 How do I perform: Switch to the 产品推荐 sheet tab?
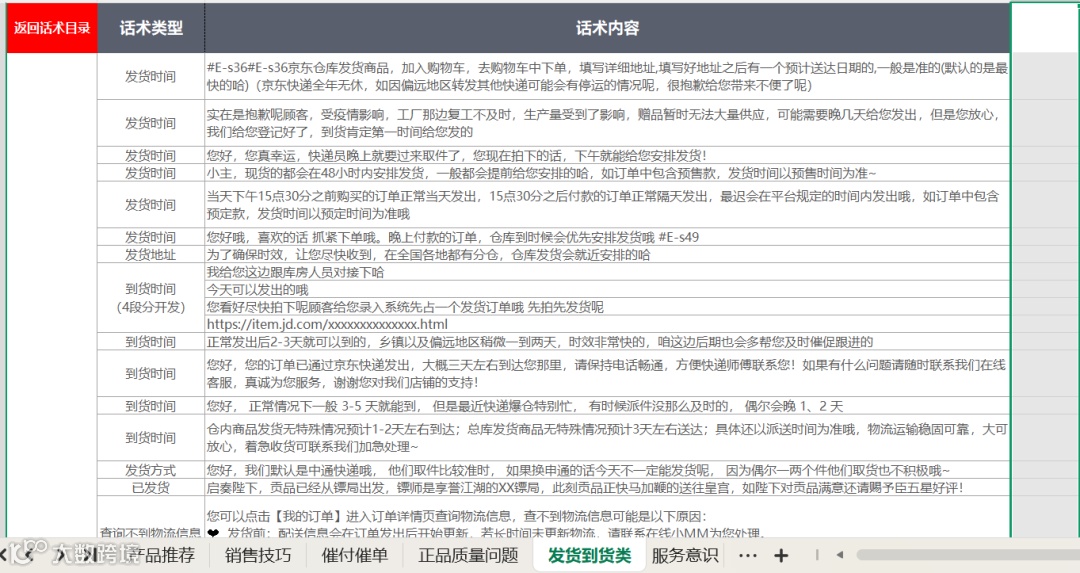163,555
